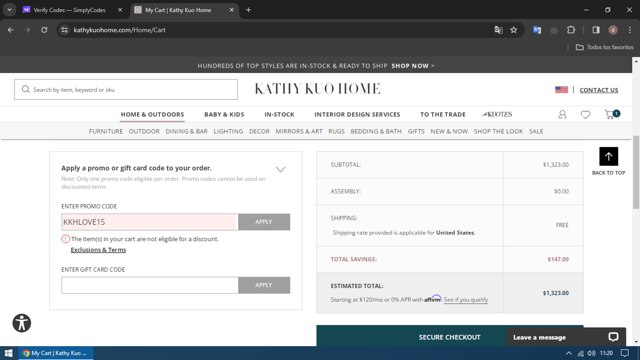Jump BACK TO TOP arrow button

tap(609, 156)
